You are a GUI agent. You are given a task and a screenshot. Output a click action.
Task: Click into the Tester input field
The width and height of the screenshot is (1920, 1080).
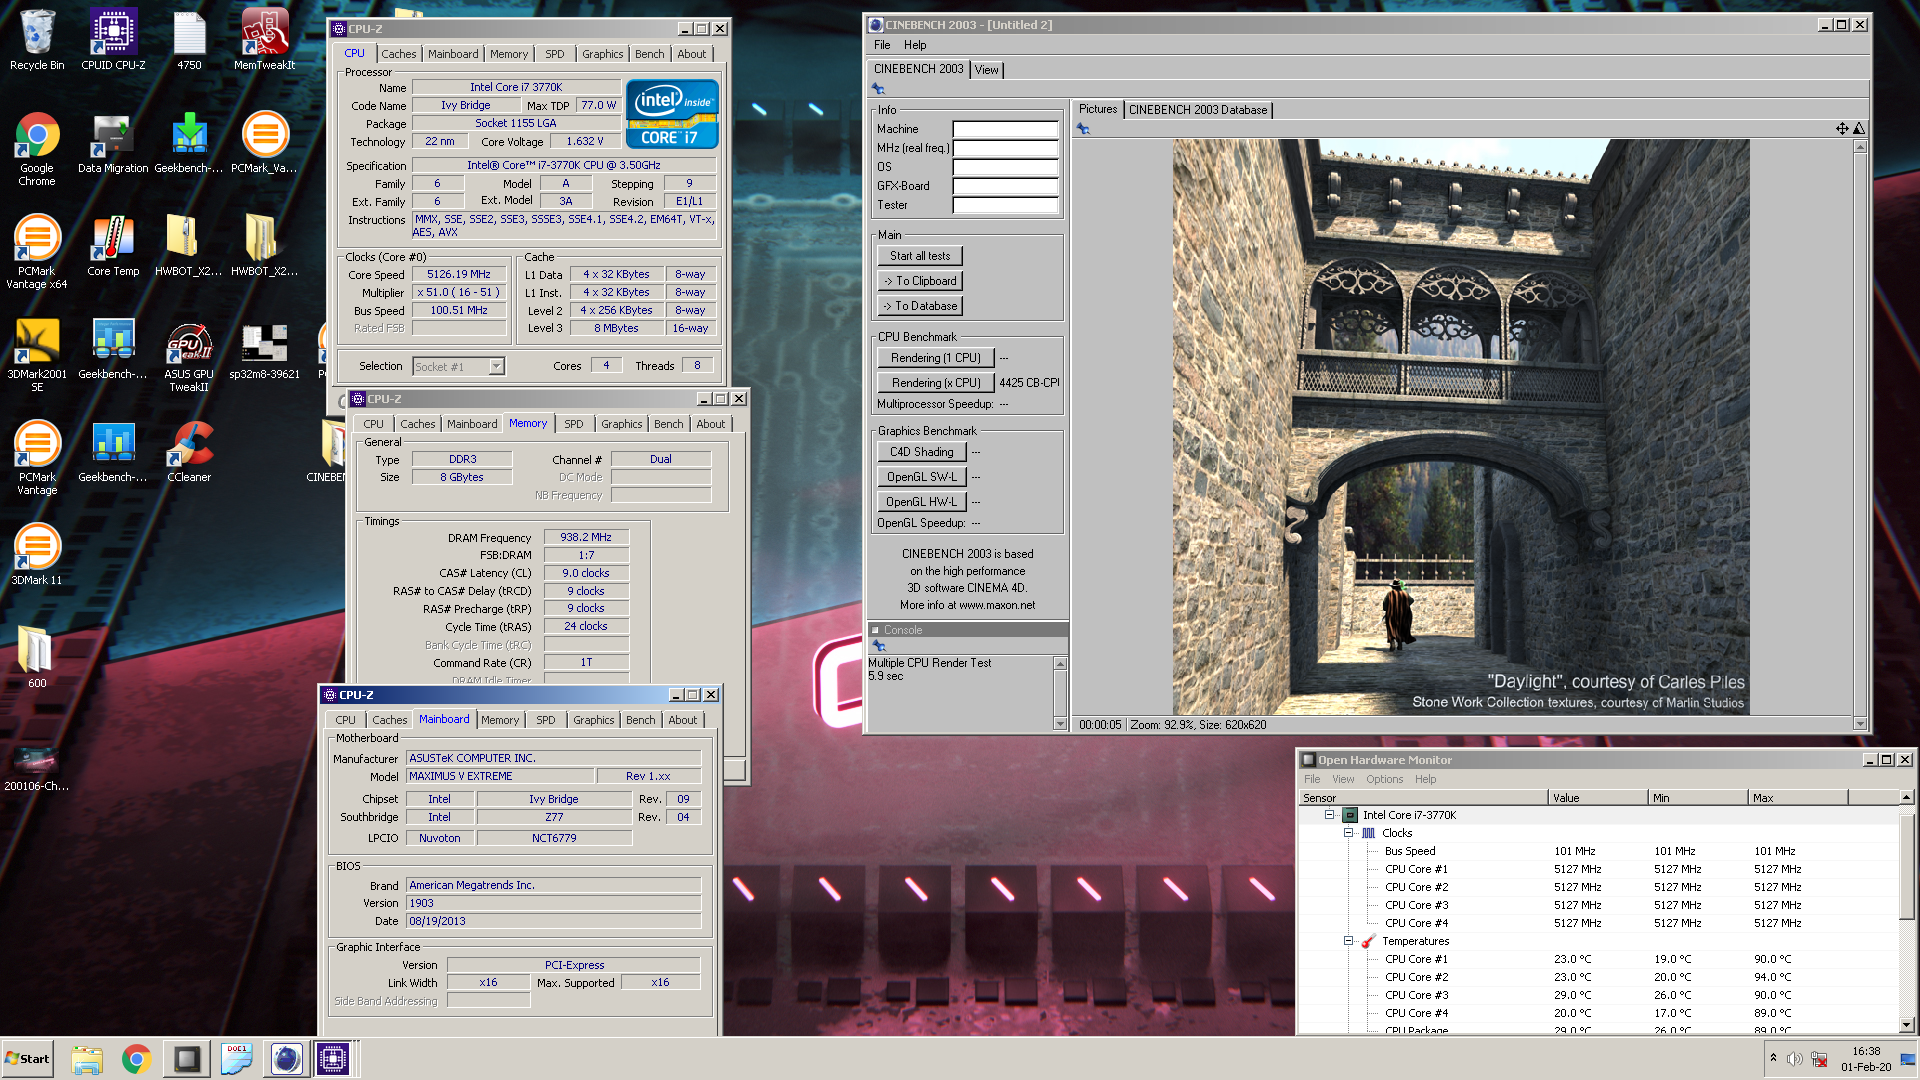coord(1005,205)
